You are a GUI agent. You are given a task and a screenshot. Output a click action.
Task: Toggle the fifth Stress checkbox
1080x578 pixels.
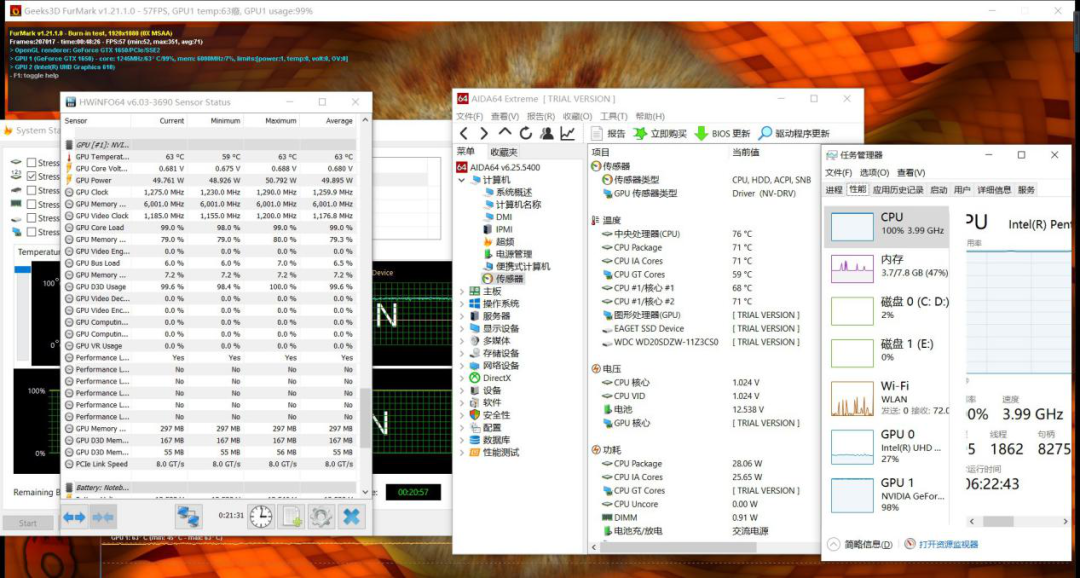click(32, 218)
